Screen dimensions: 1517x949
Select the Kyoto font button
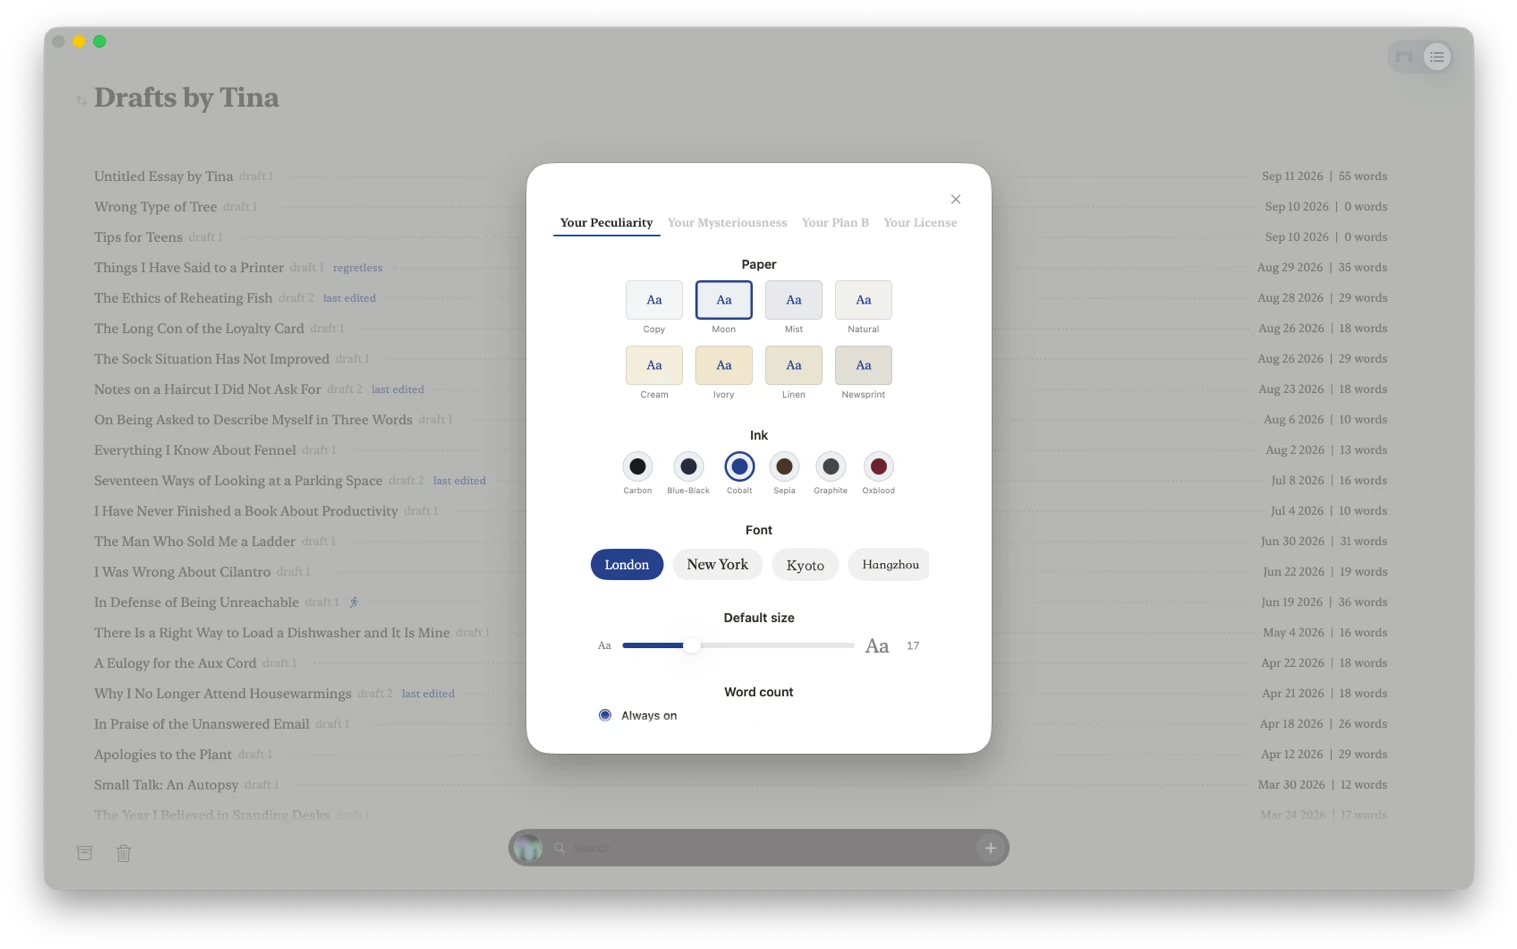(x=805, y=565)
